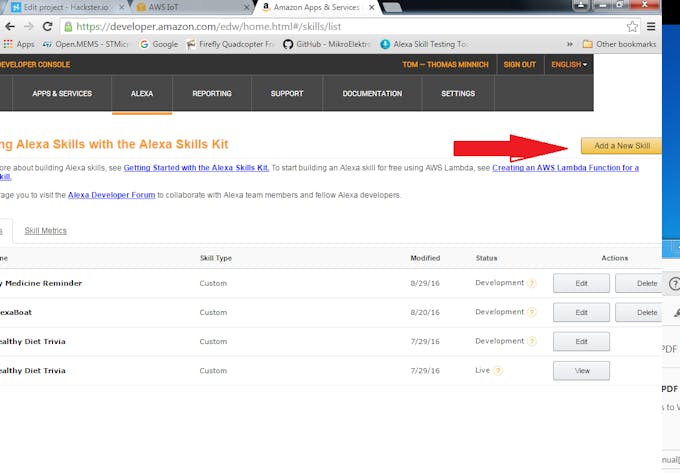Click the Modified column header
This screenshot has height=473, width=680.
click(425, 258)
